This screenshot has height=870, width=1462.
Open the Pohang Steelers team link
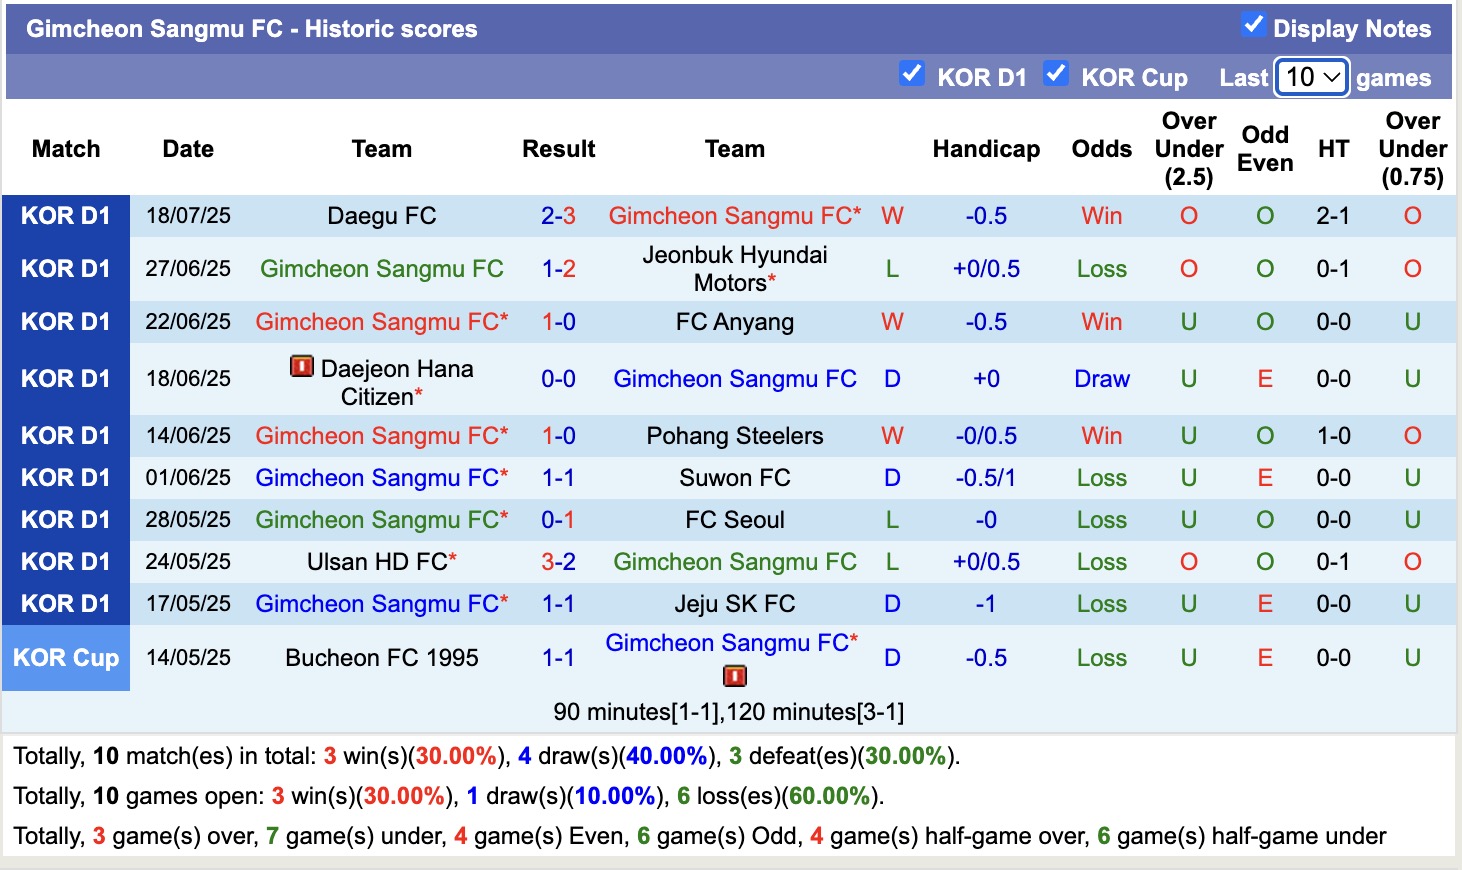pos(735,435)
